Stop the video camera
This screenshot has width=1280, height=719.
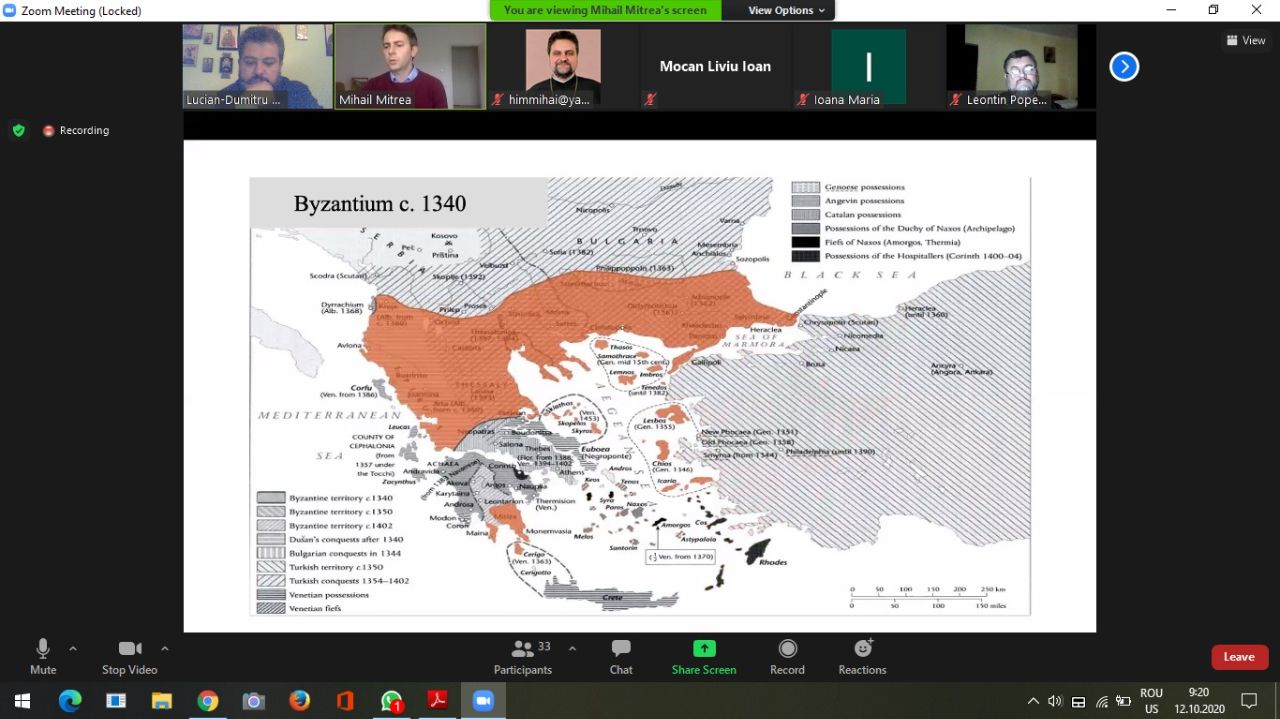pos(129,657)
